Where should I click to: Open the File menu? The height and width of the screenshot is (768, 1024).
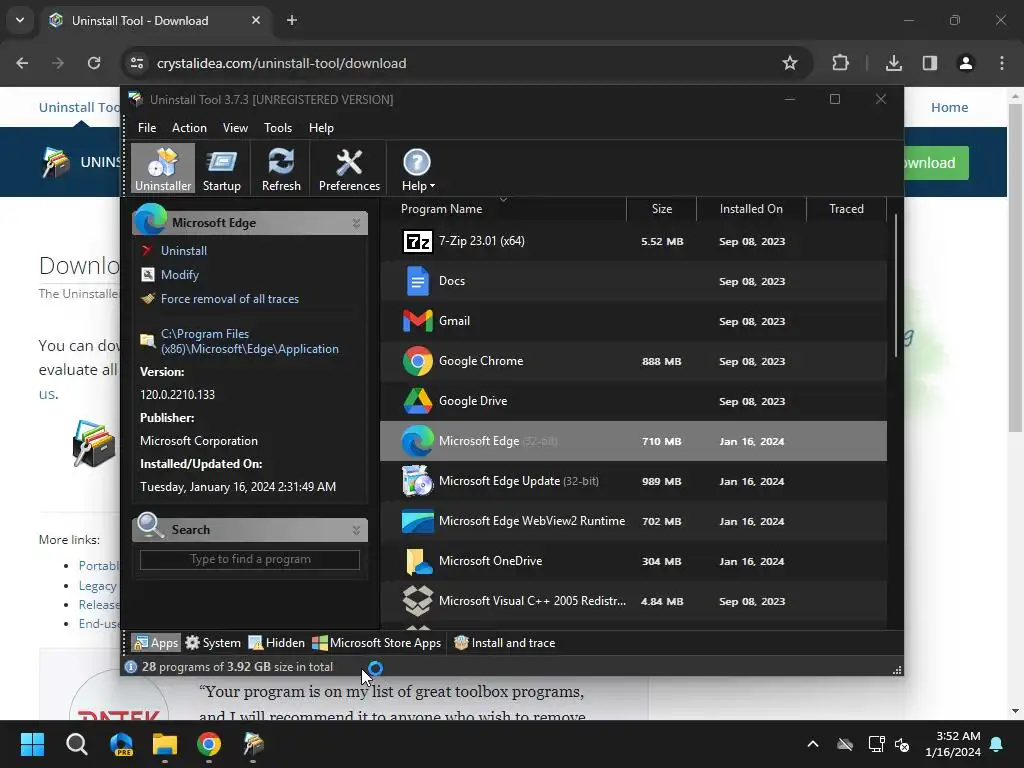[147, 128]
